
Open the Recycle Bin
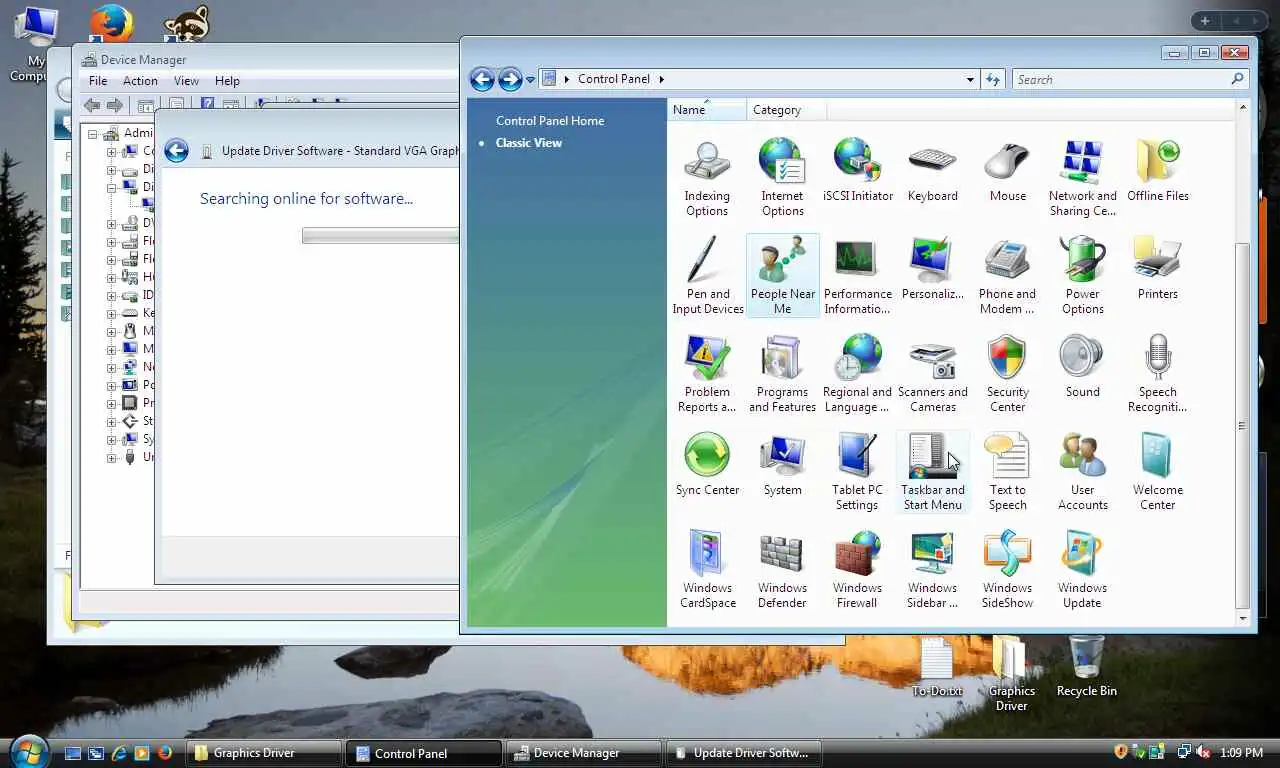(x=1087, y=666)
